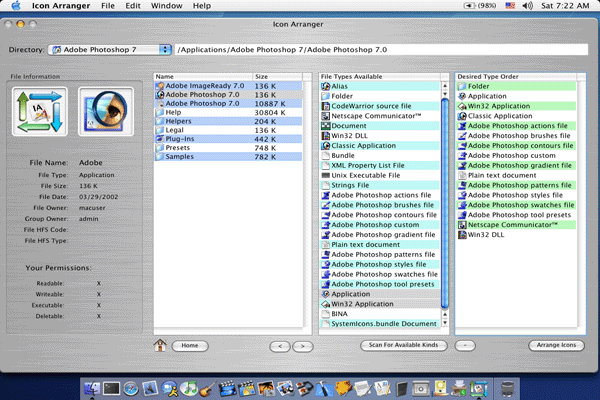600x400 pixels.
Task: Click the back '<' navigation button
Action: click(x=280, y=346)
